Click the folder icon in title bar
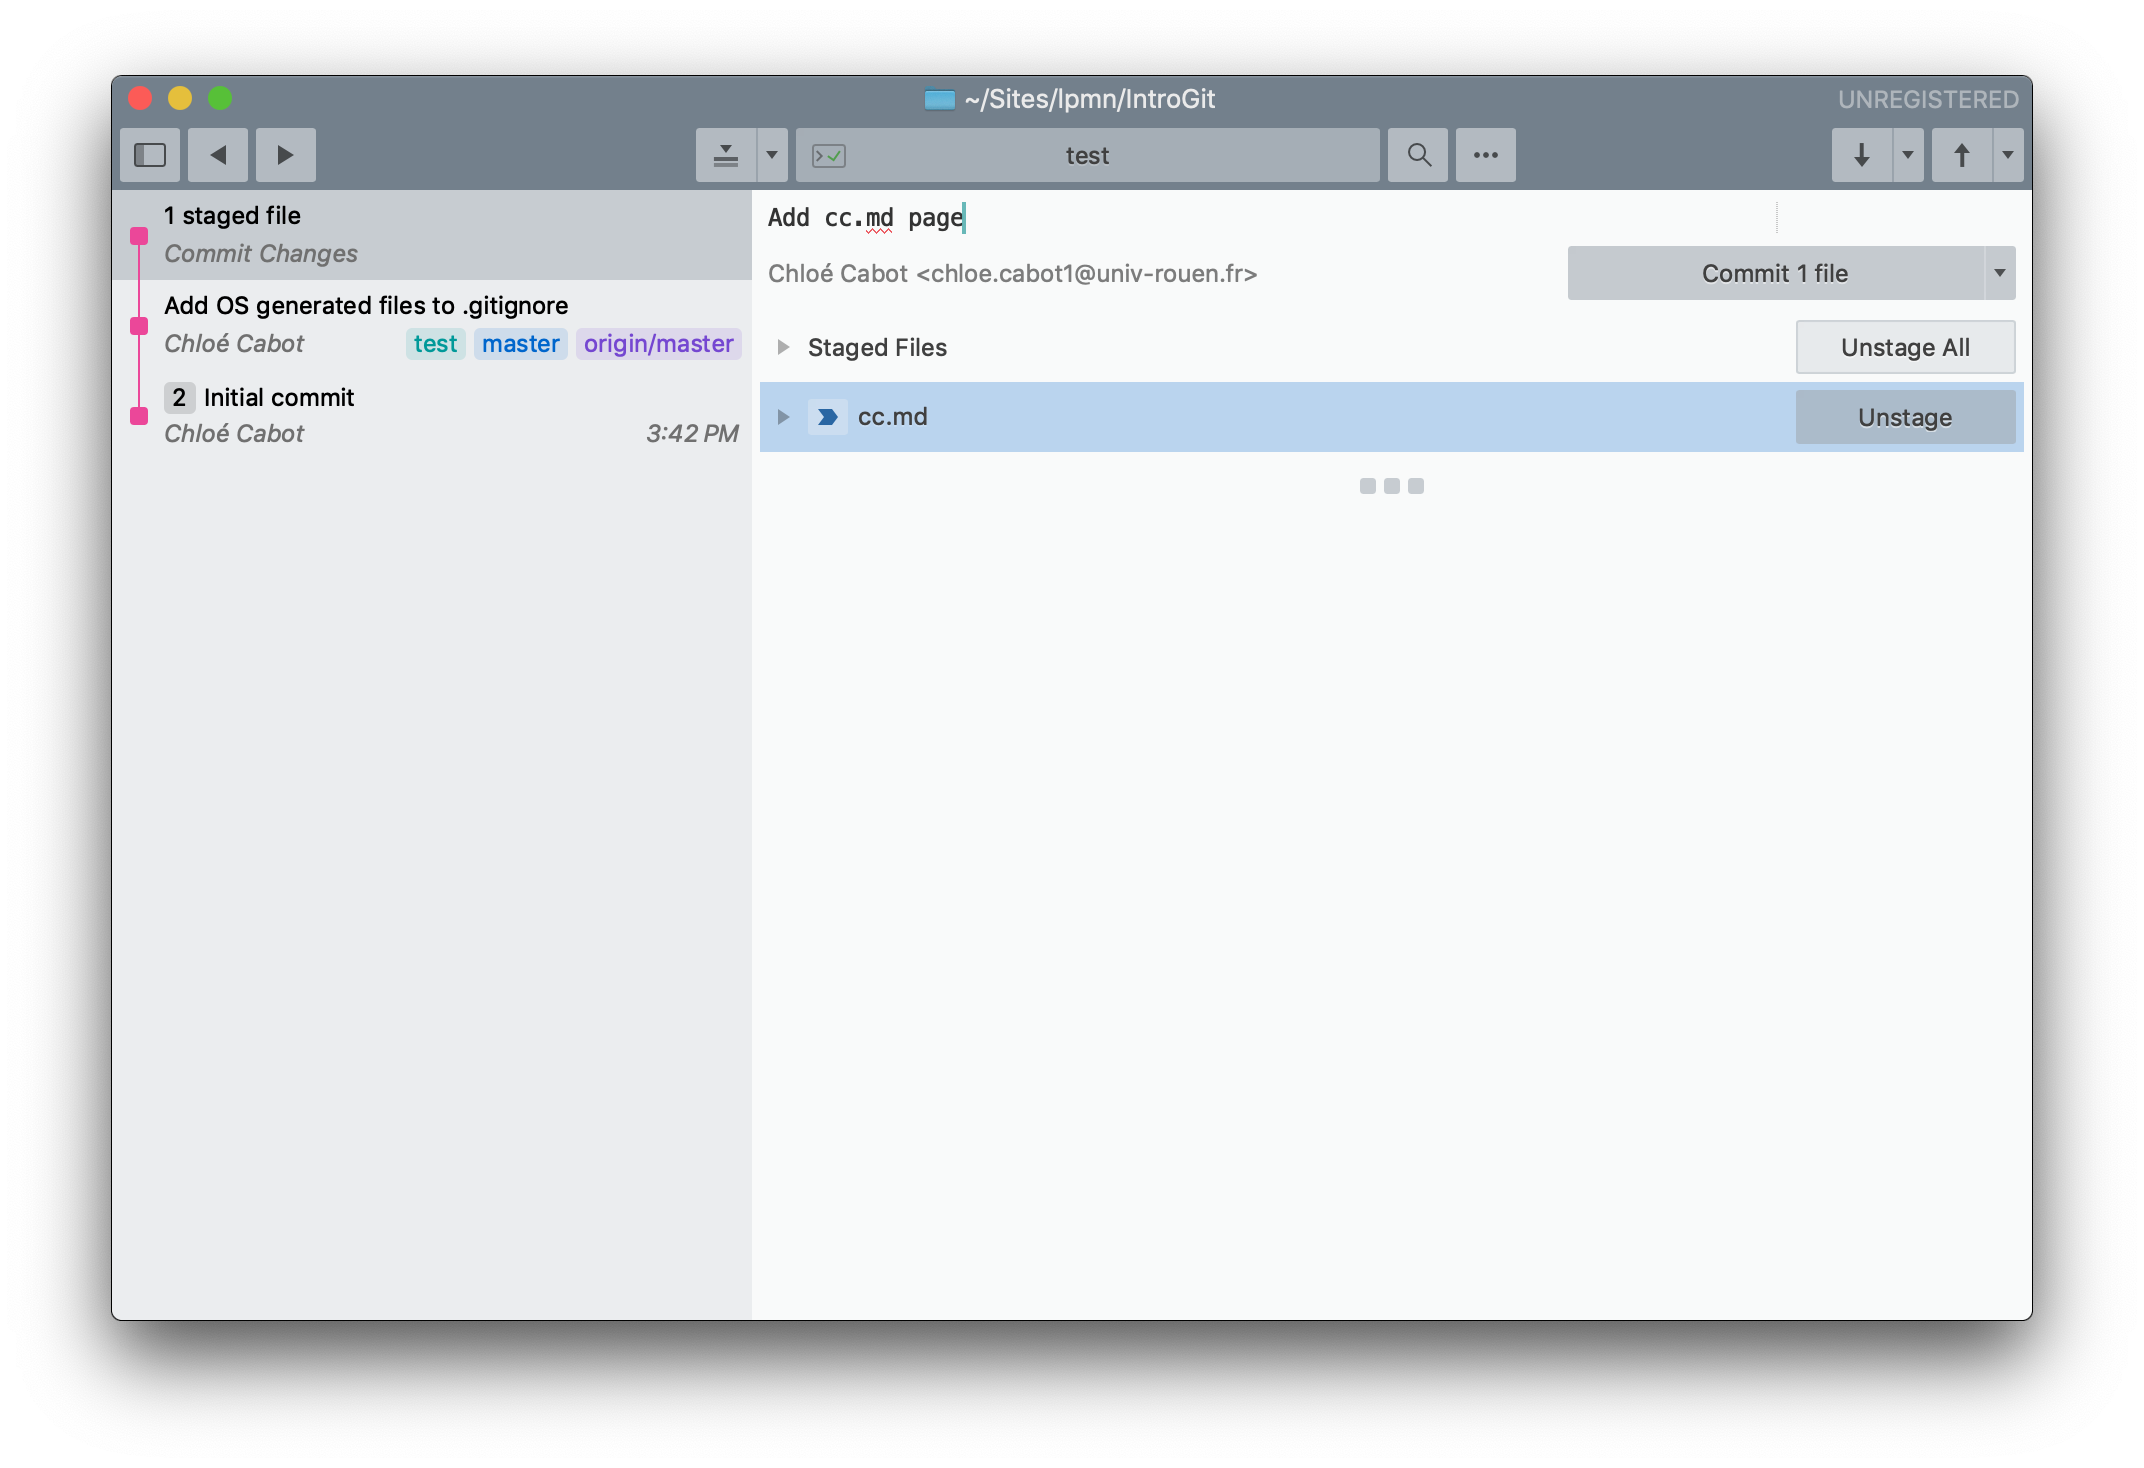Image resolution: width=2144 pixels, height=1468 pixels. (x=939, y=99)
